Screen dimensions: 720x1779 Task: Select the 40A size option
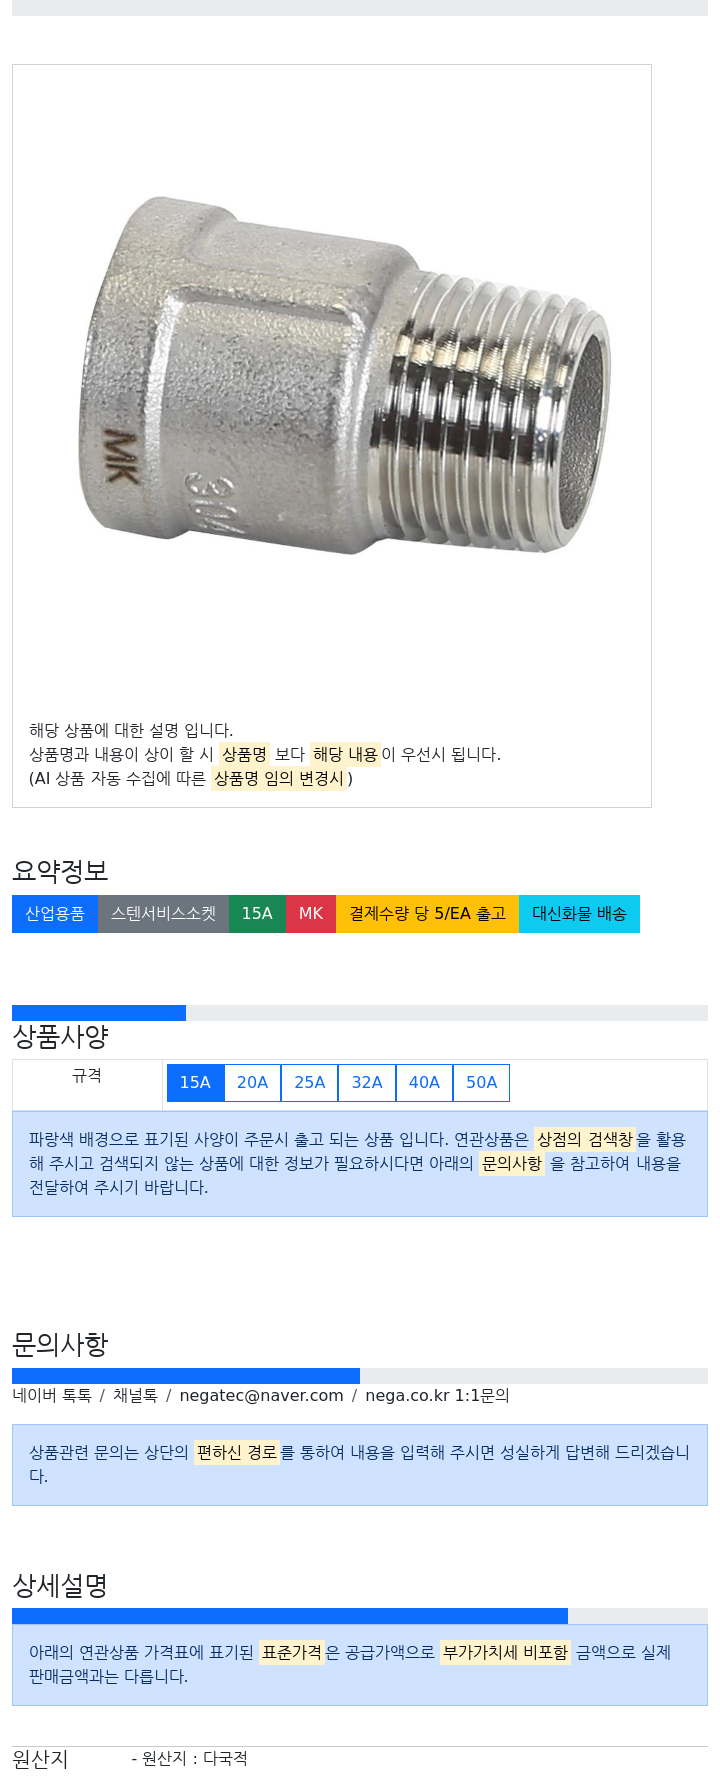point(424,1082)
